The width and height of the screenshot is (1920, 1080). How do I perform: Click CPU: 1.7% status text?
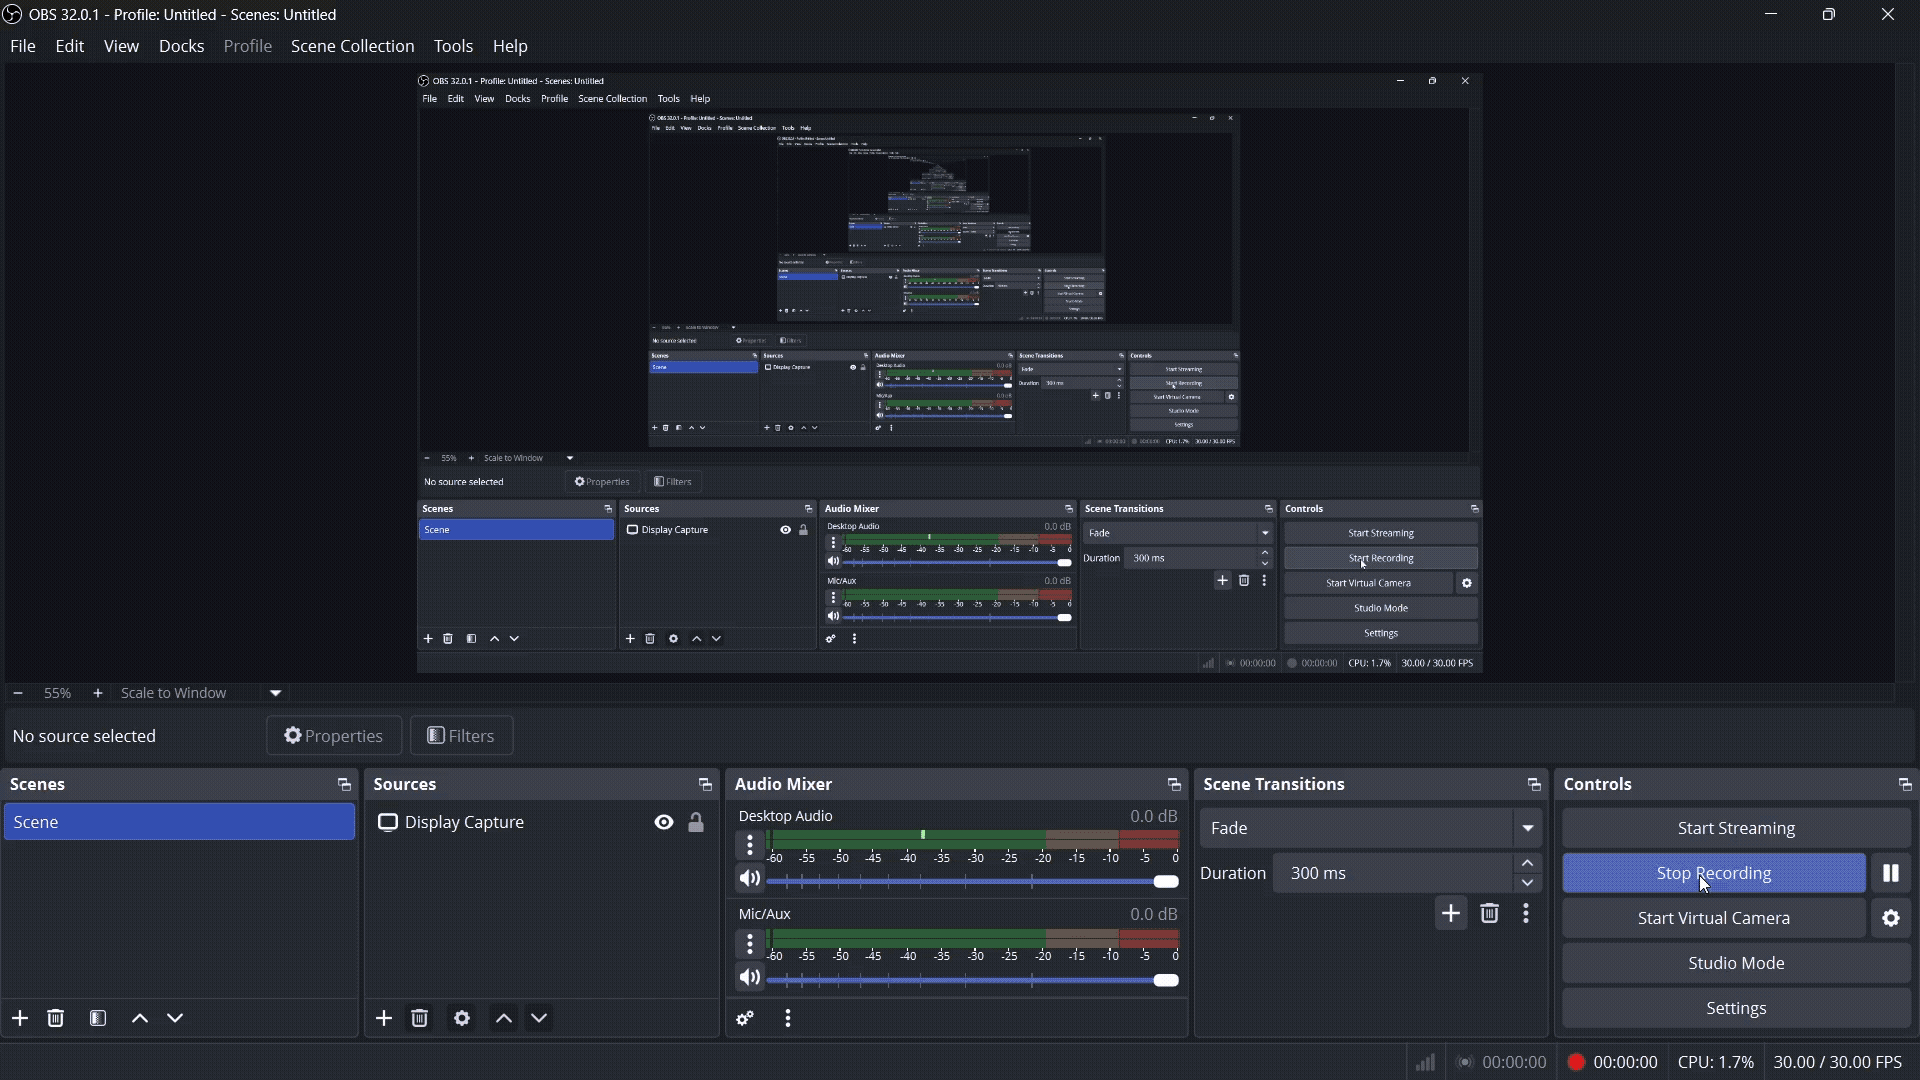point(1716,1062)
